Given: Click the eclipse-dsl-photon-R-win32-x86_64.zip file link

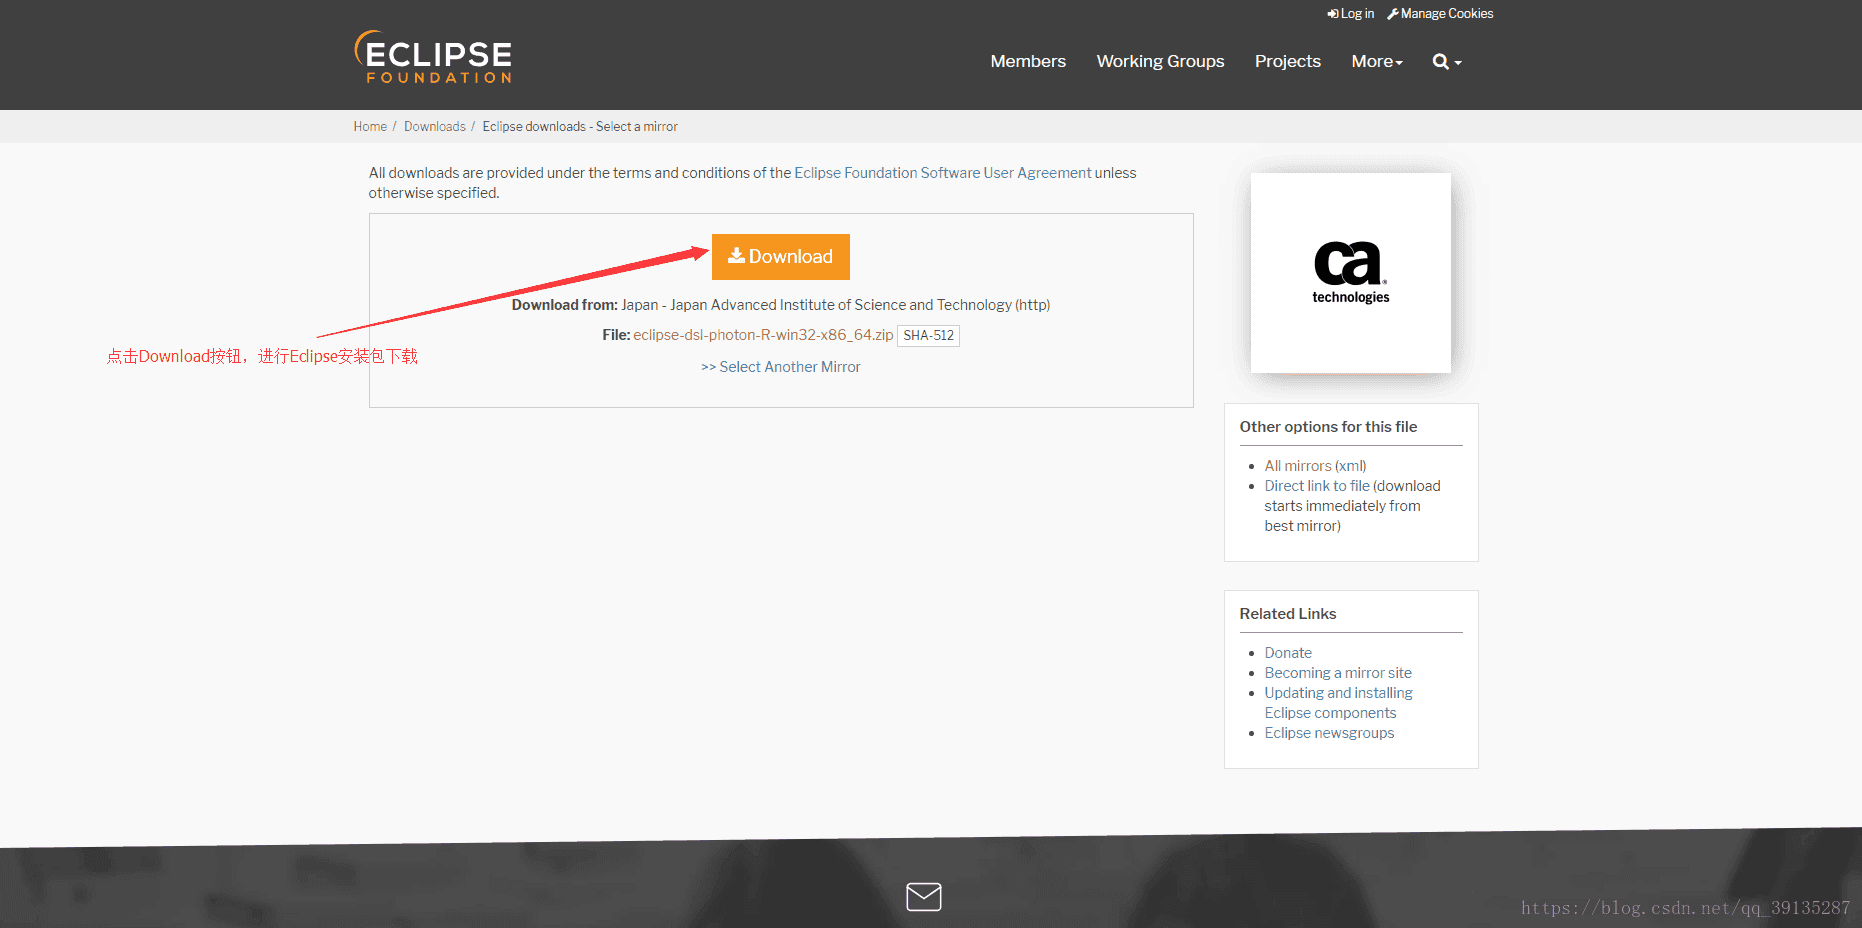Looking at the screenshot, I should [763, 335].
